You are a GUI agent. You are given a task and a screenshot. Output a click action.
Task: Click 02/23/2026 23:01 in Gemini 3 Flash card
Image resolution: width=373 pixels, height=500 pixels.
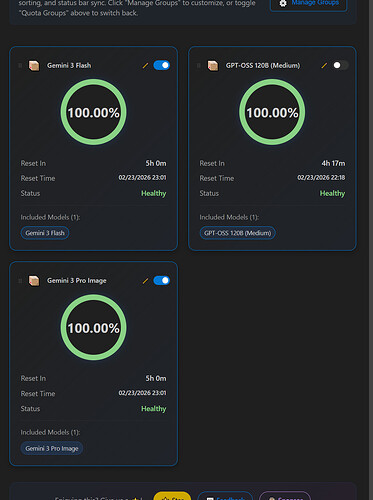tap(142, 178)
